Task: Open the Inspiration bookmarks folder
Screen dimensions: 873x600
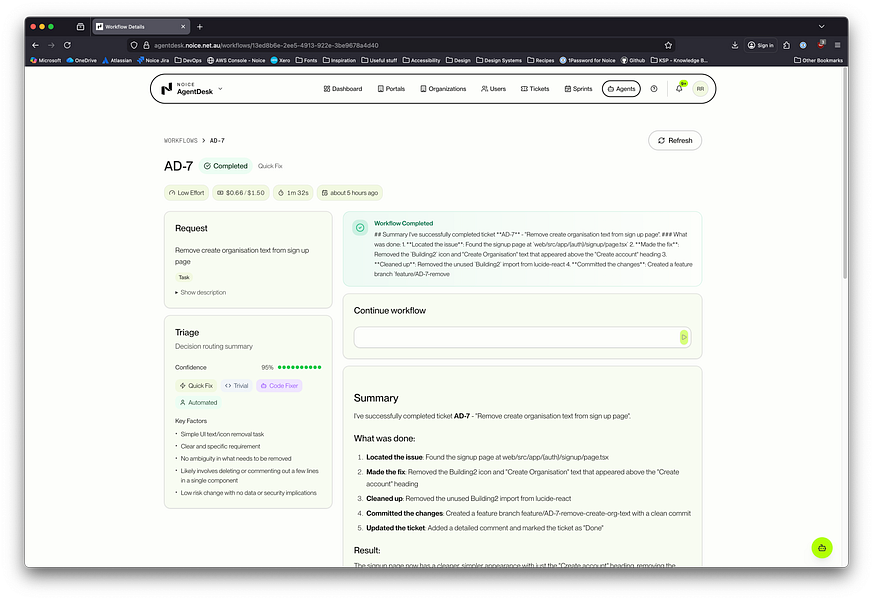Action: 339,60
